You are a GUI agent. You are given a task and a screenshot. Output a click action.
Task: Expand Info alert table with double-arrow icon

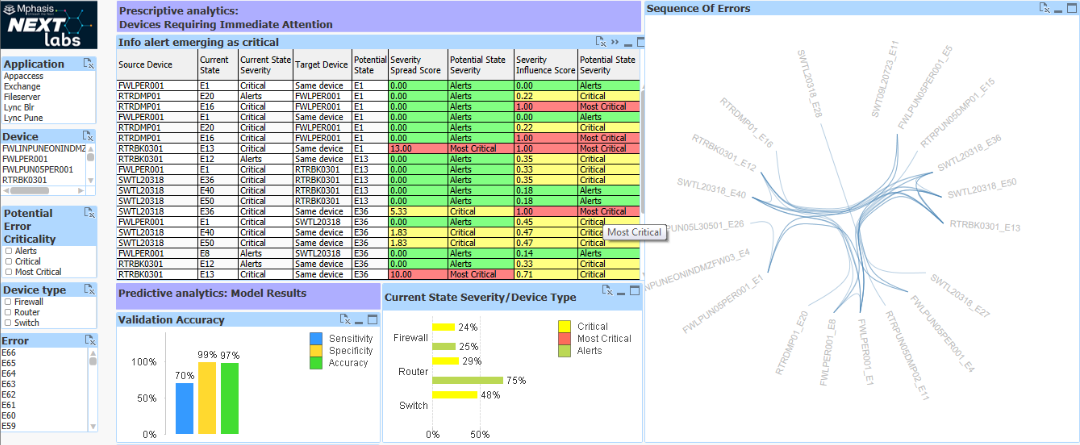[616, 42]
